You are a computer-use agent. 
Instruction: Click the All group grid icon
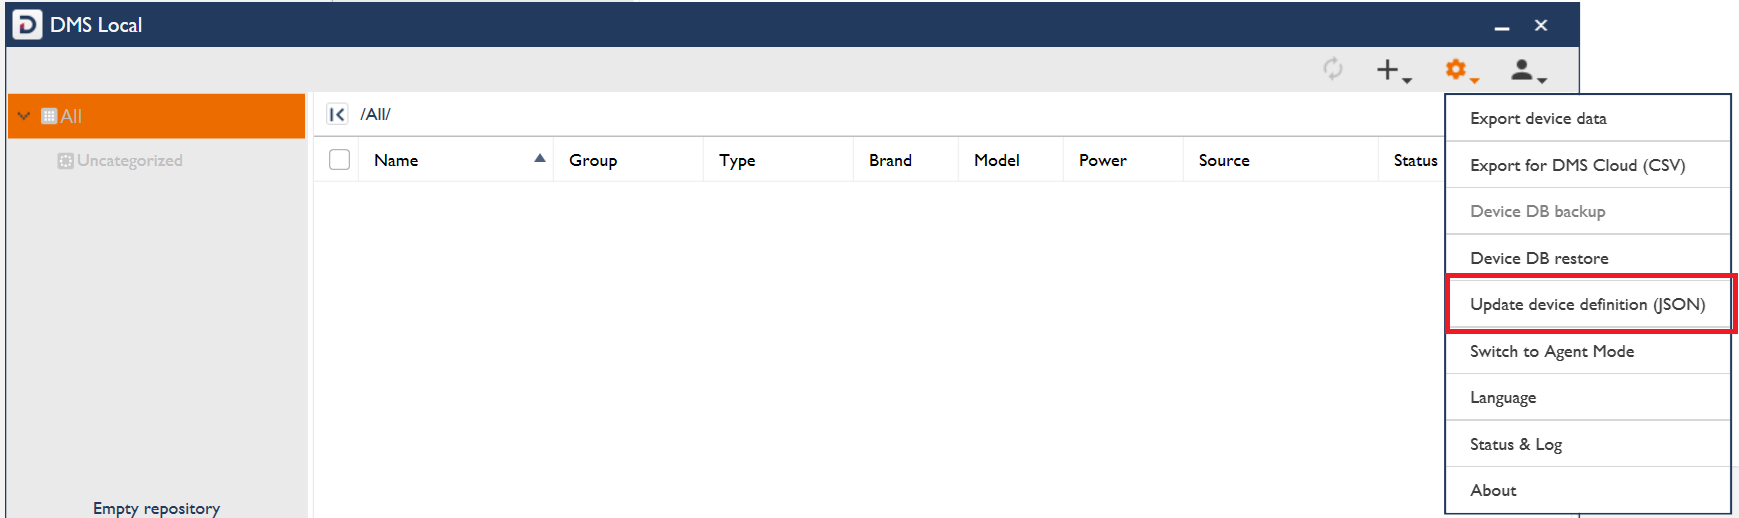click(x=49, y=116)
